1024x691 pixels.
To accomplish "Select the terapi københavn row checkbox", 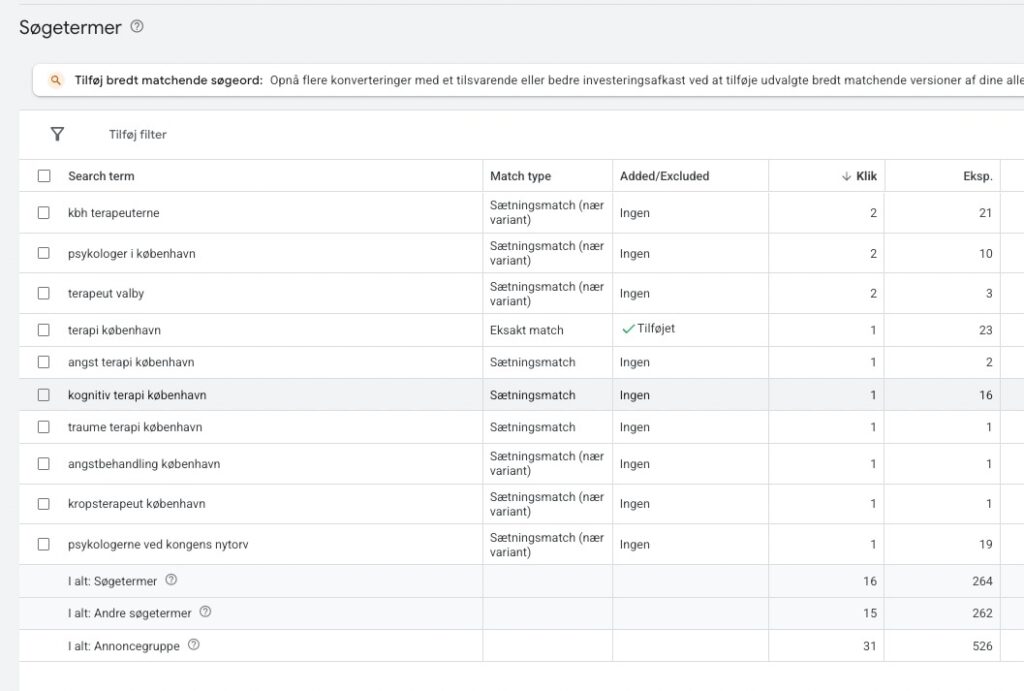I will pos(44,330).
